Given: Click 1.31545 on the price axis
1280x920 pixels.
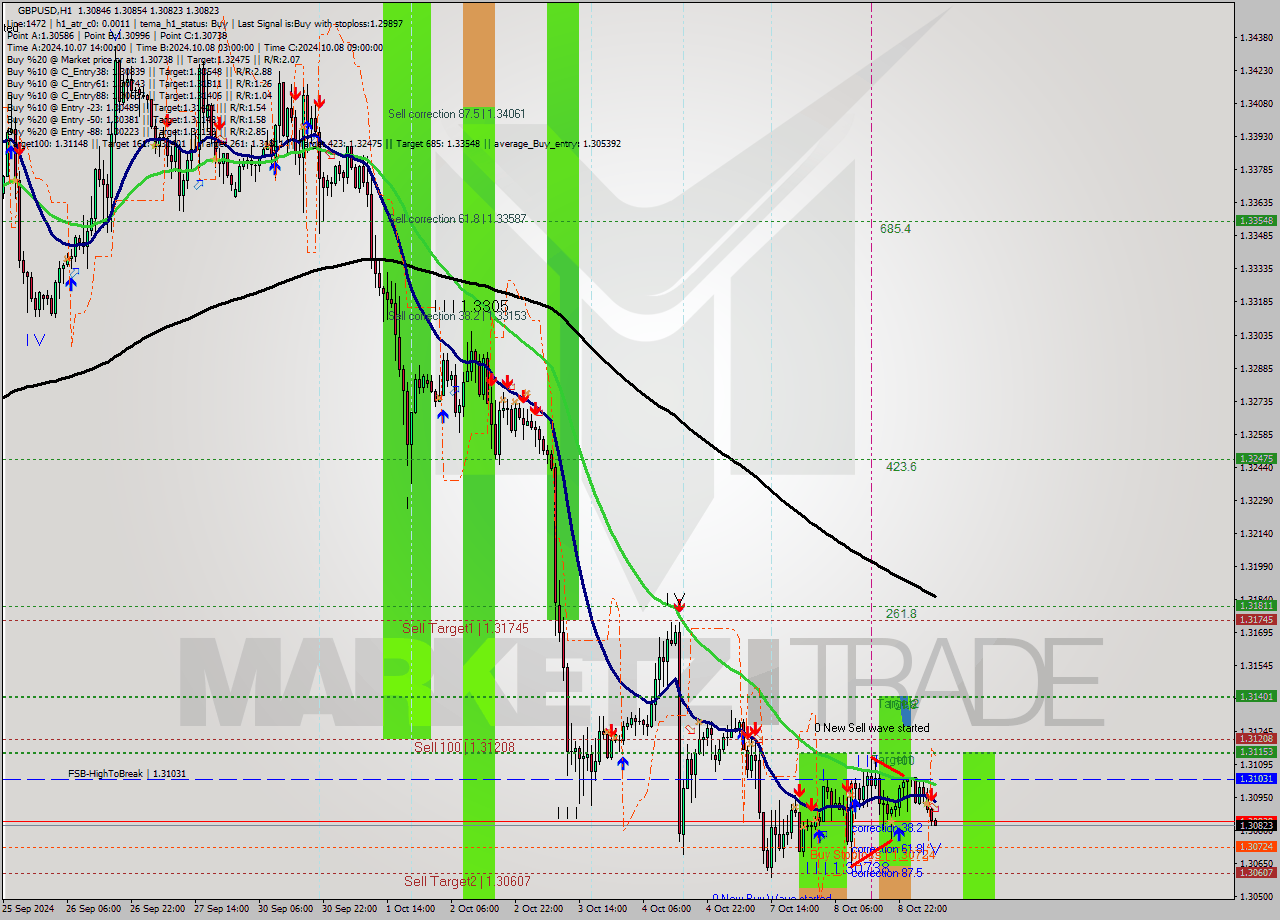Looking at the screenshot, I should pyautogui.click(x=1256, y=666).
